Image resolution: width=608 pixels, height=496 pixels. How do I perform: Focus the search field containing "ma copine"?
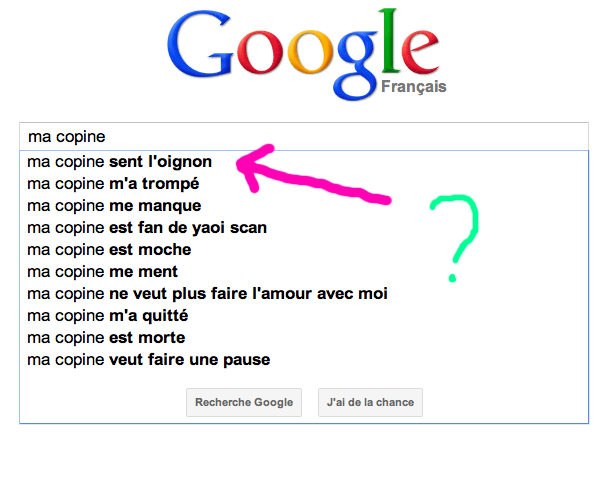300,136
